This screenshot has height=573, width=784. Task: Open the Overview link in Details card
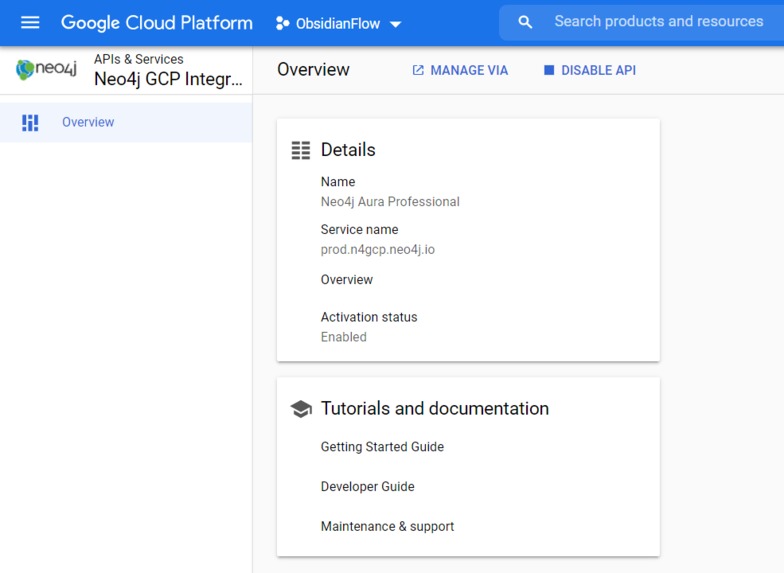(x=346, y=280)
